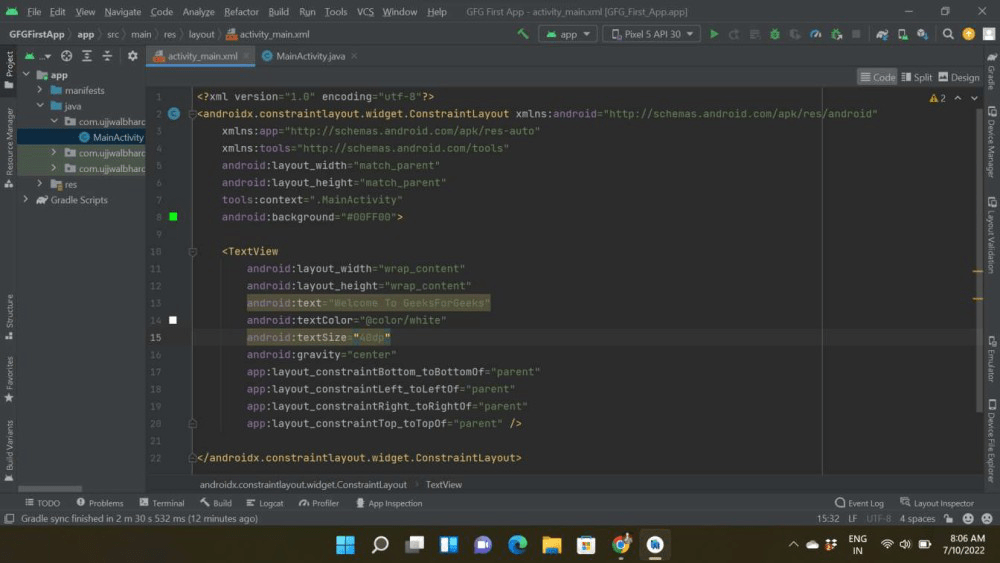Open Windows Start from the taskbar

[345, 545]
